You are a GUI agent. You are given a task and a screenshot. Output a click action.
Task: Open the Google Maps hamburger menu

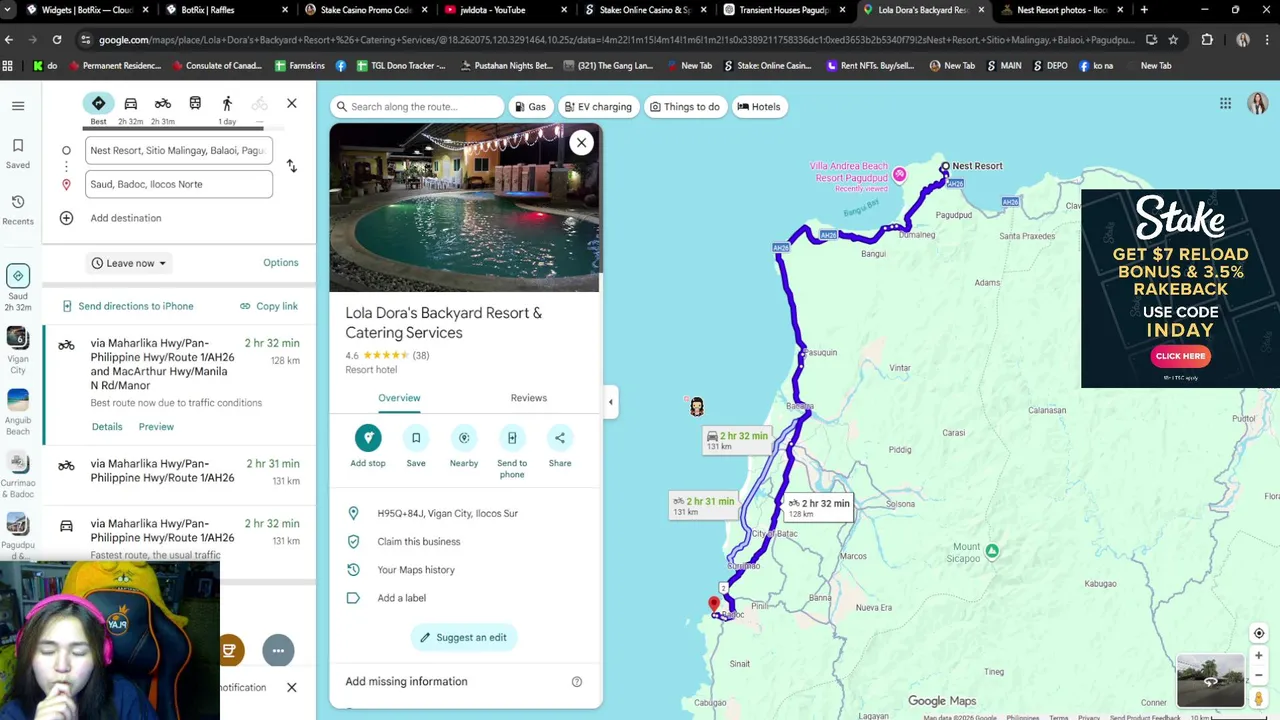point(18,105)
